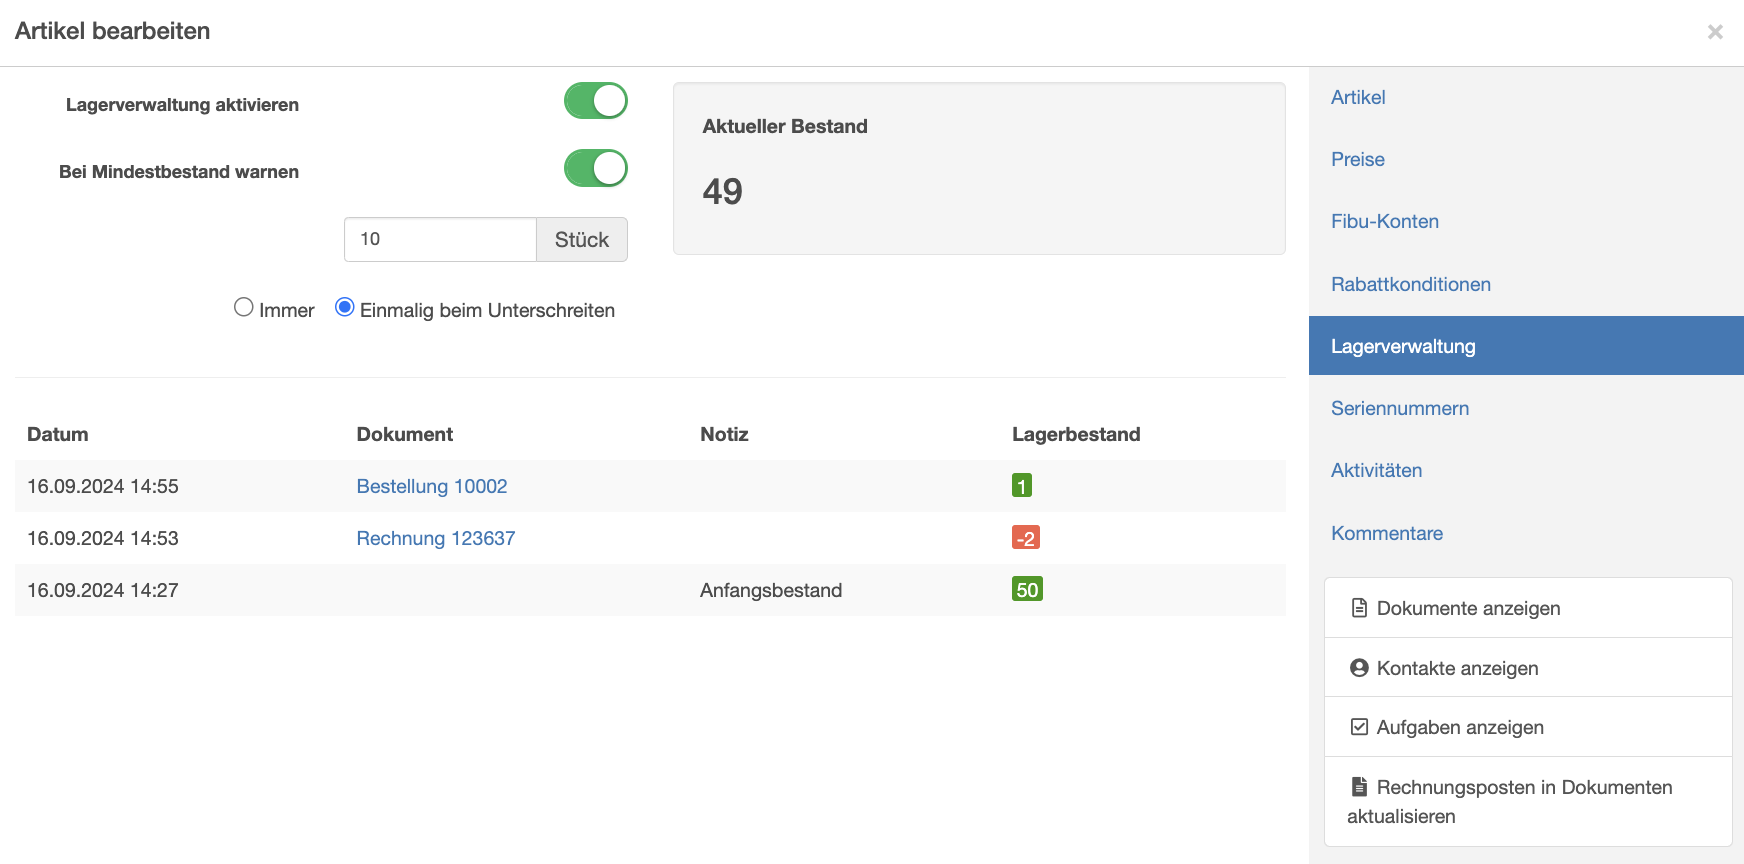Click the file icon beside Rechnungsposten aktualisieren
Image resolution: width=1744 pixels, height=864 pixels.
1359,787
